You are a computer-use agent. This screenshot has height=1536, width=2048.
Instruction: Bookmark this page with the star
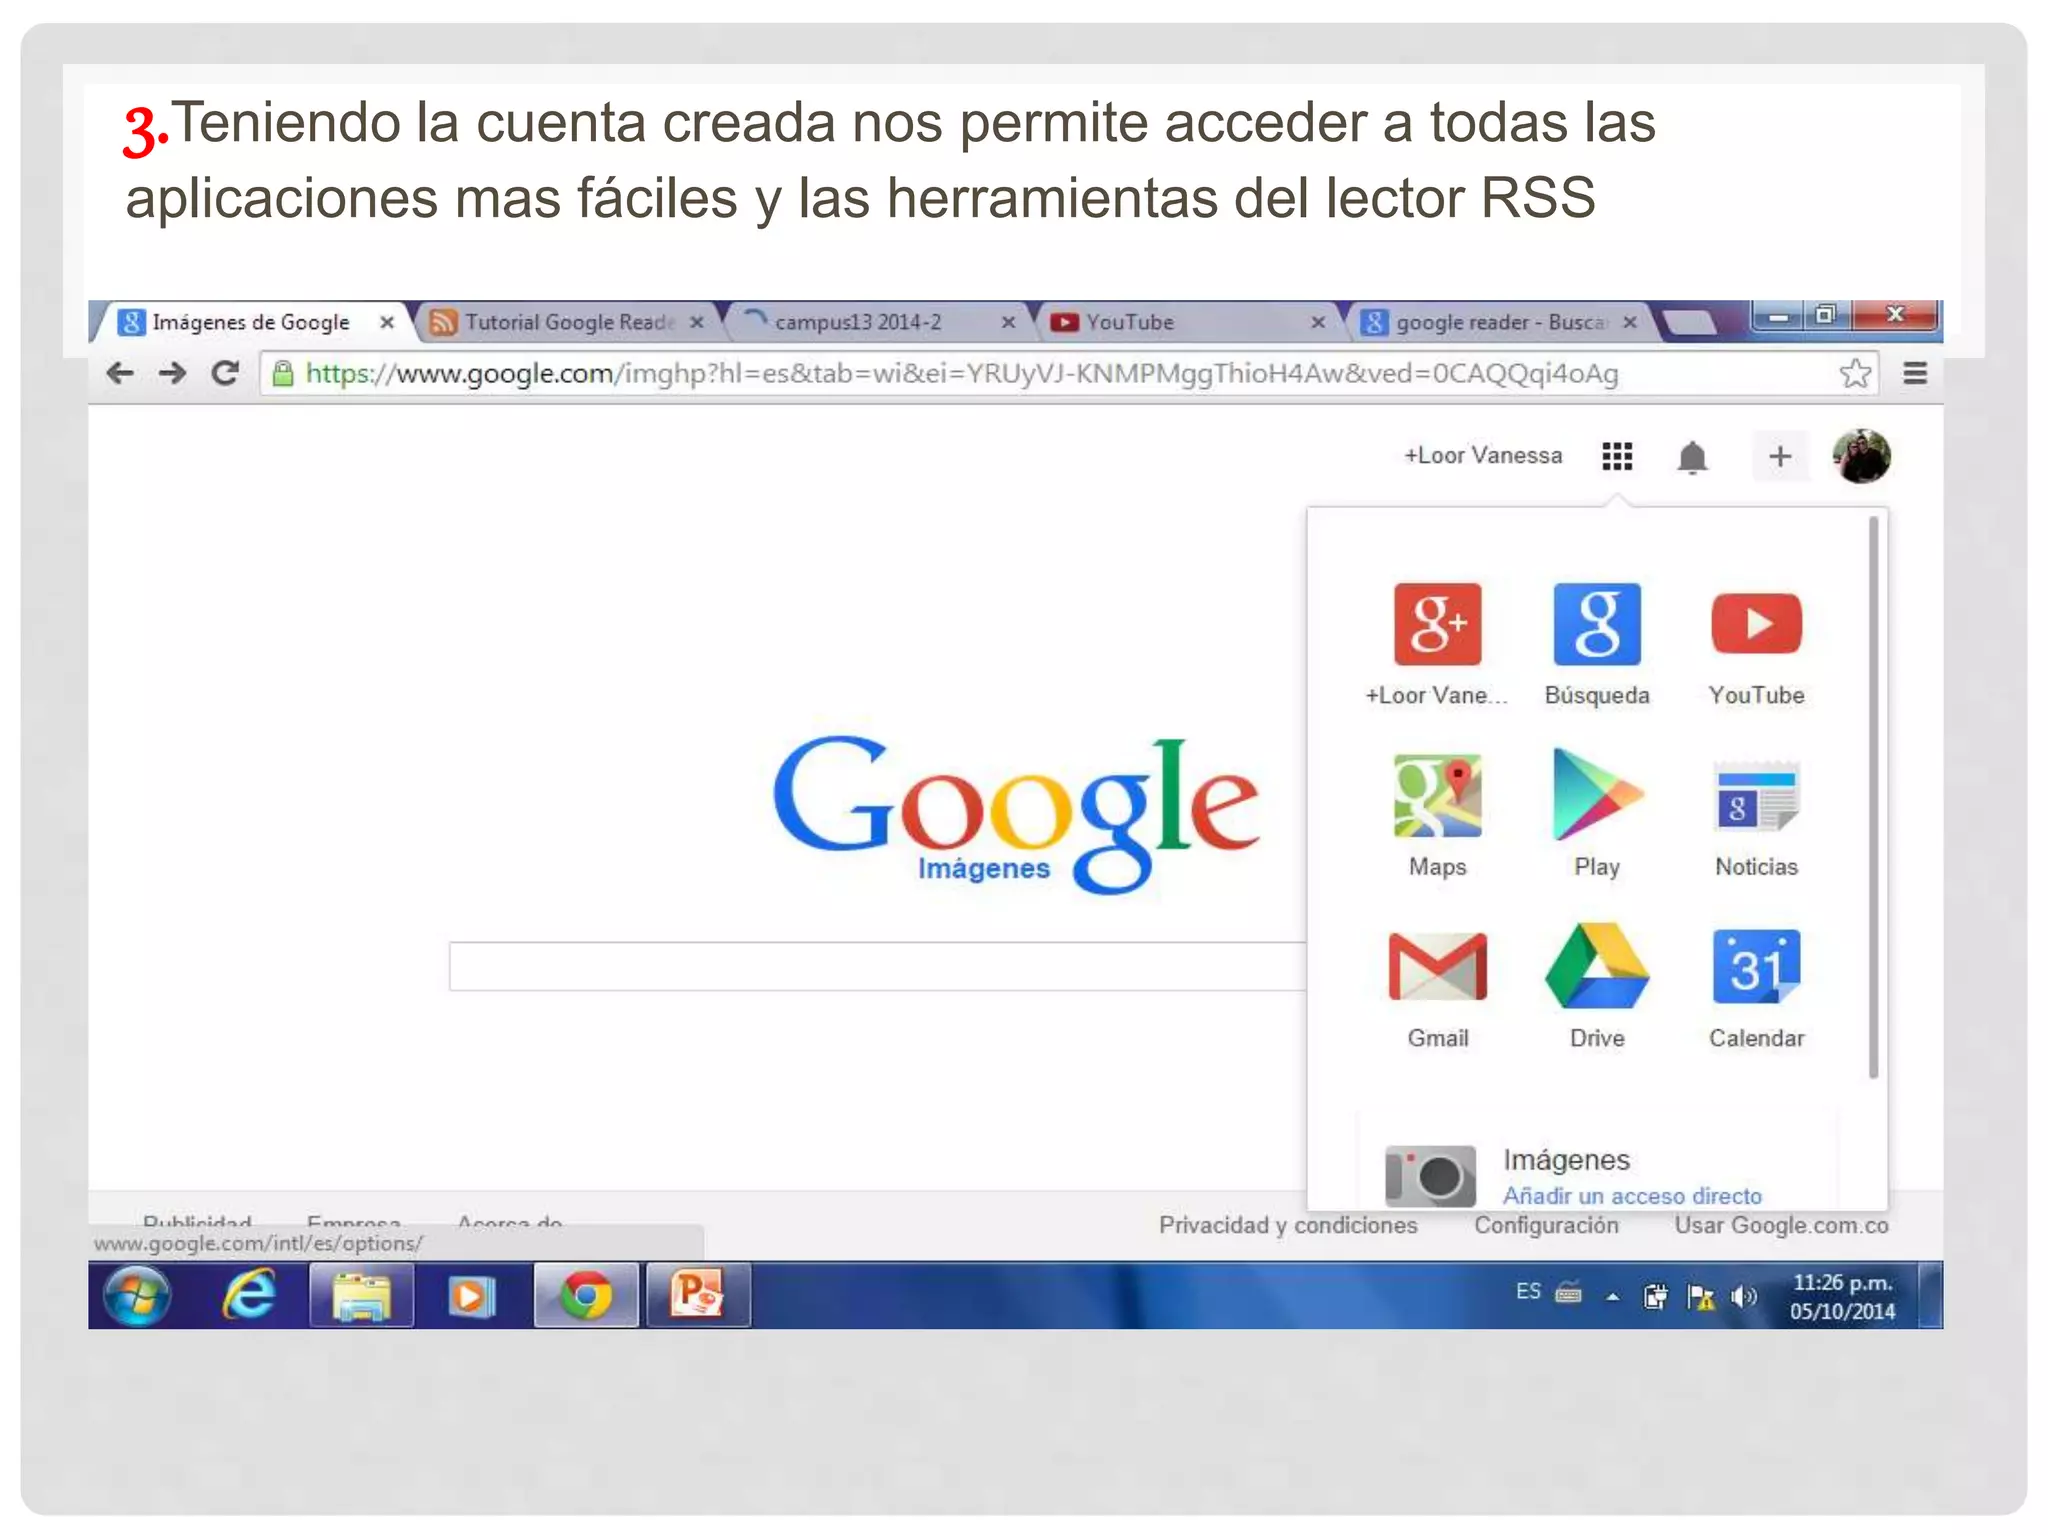pos(1855,373)
